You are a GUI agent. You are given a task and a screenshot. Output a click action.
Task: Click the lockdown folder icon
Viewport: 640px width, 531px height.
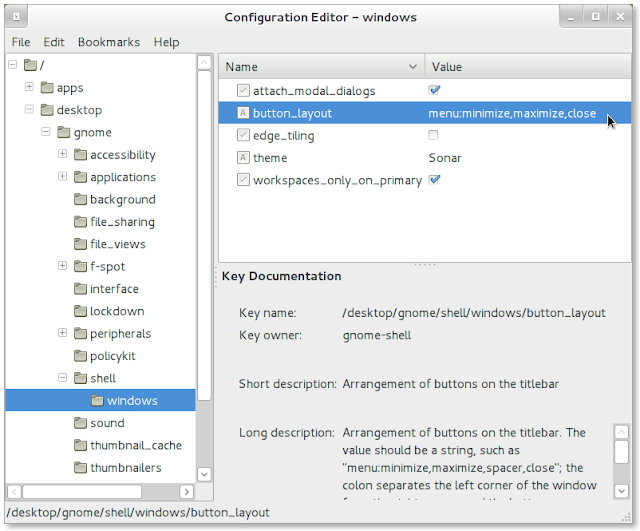[80, 312]
